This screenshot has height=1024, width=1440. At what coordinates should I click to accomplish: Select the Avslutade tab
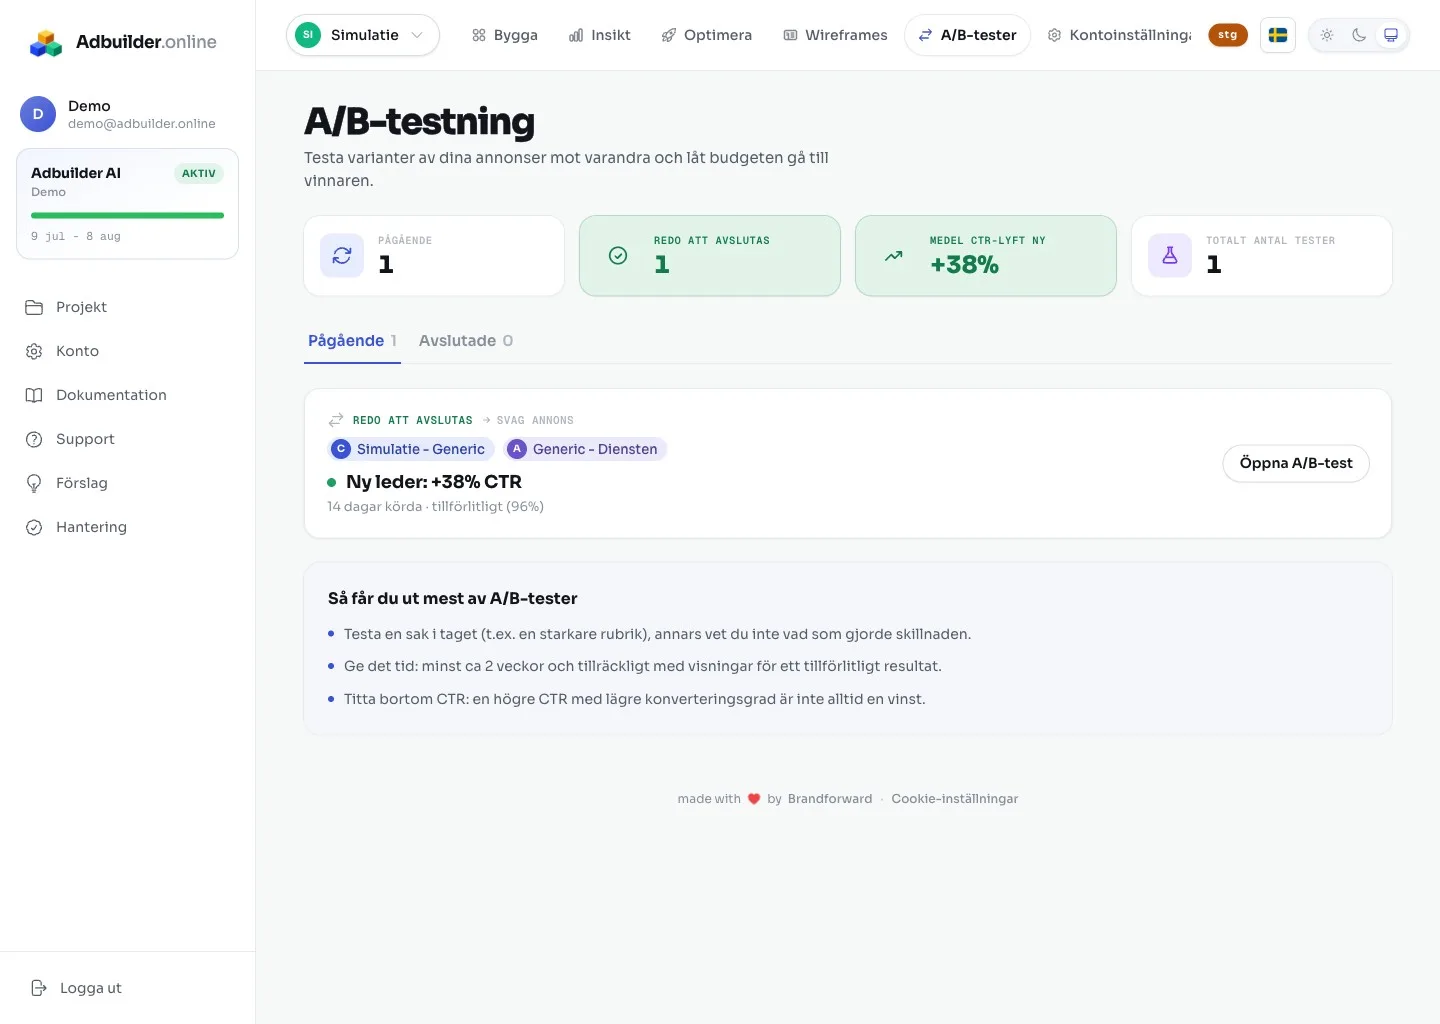[466, 341]
